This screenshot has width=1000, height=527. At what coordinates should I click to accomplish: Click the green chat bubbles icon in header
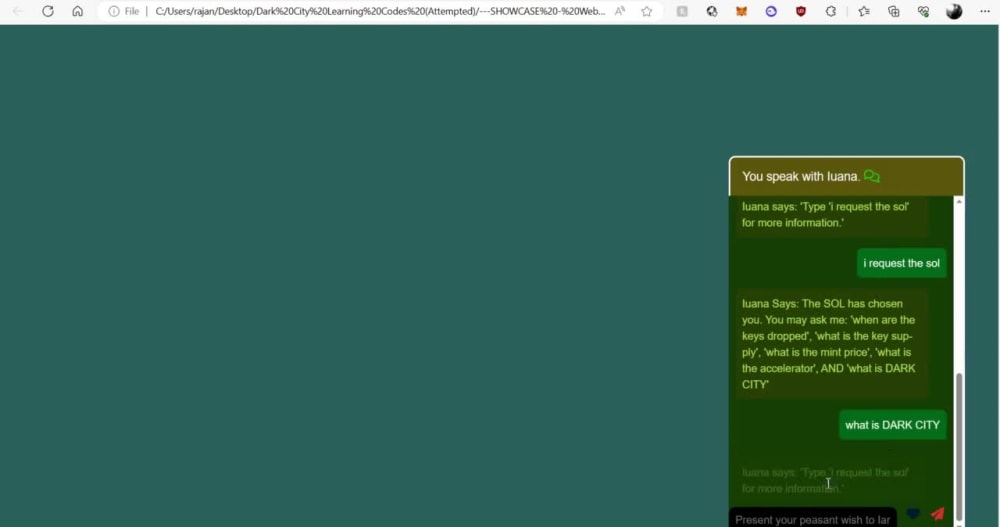(x=872, y=176)
